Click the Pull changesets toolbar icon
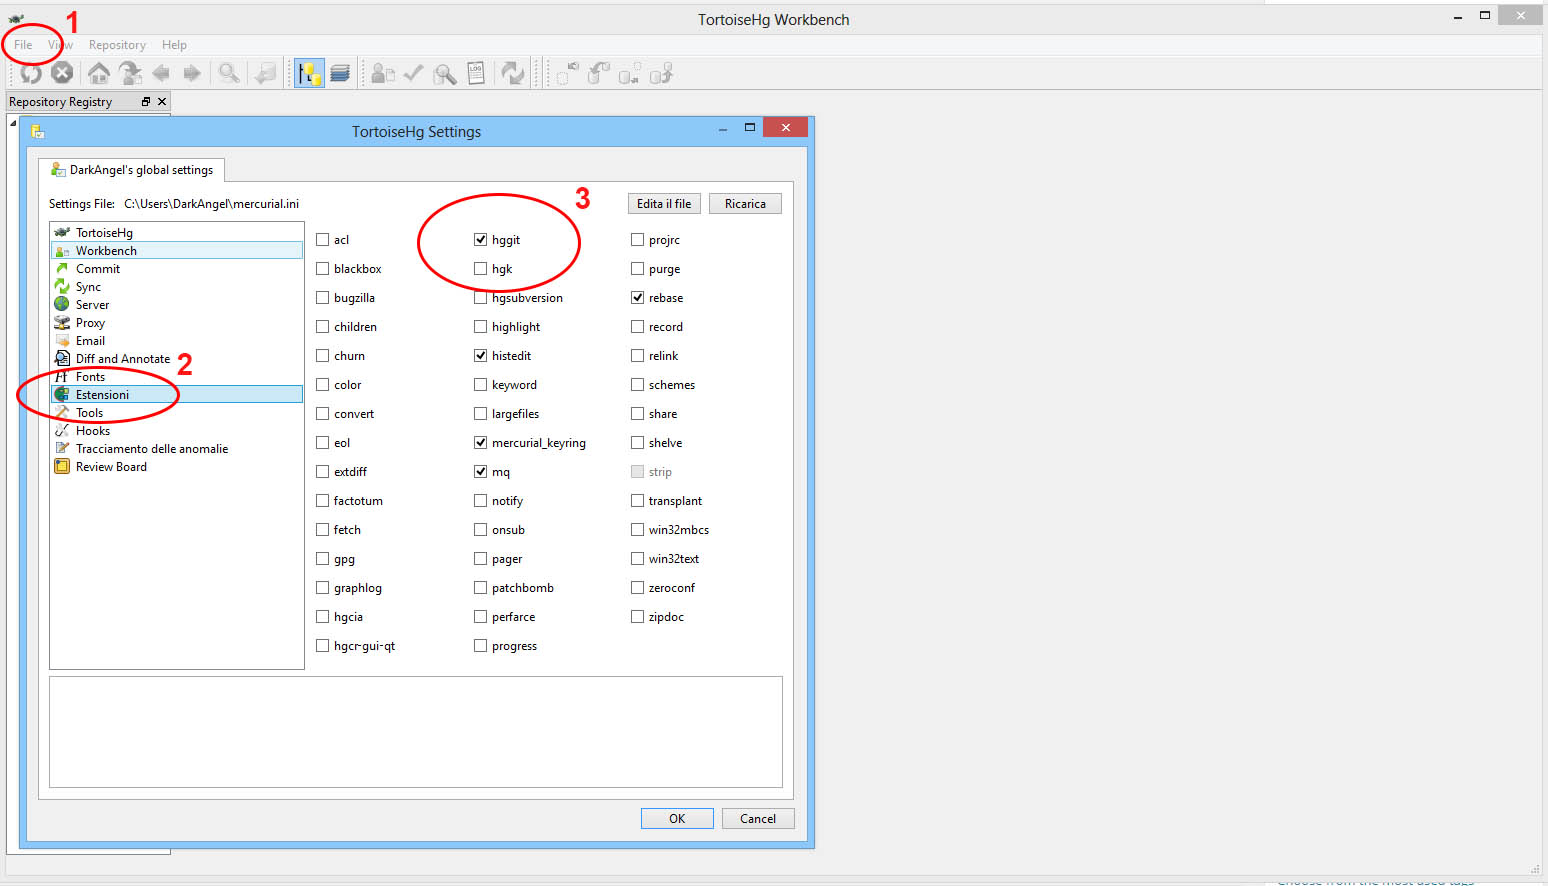This screenshot has height=886, width=1548. click(598, 73)
